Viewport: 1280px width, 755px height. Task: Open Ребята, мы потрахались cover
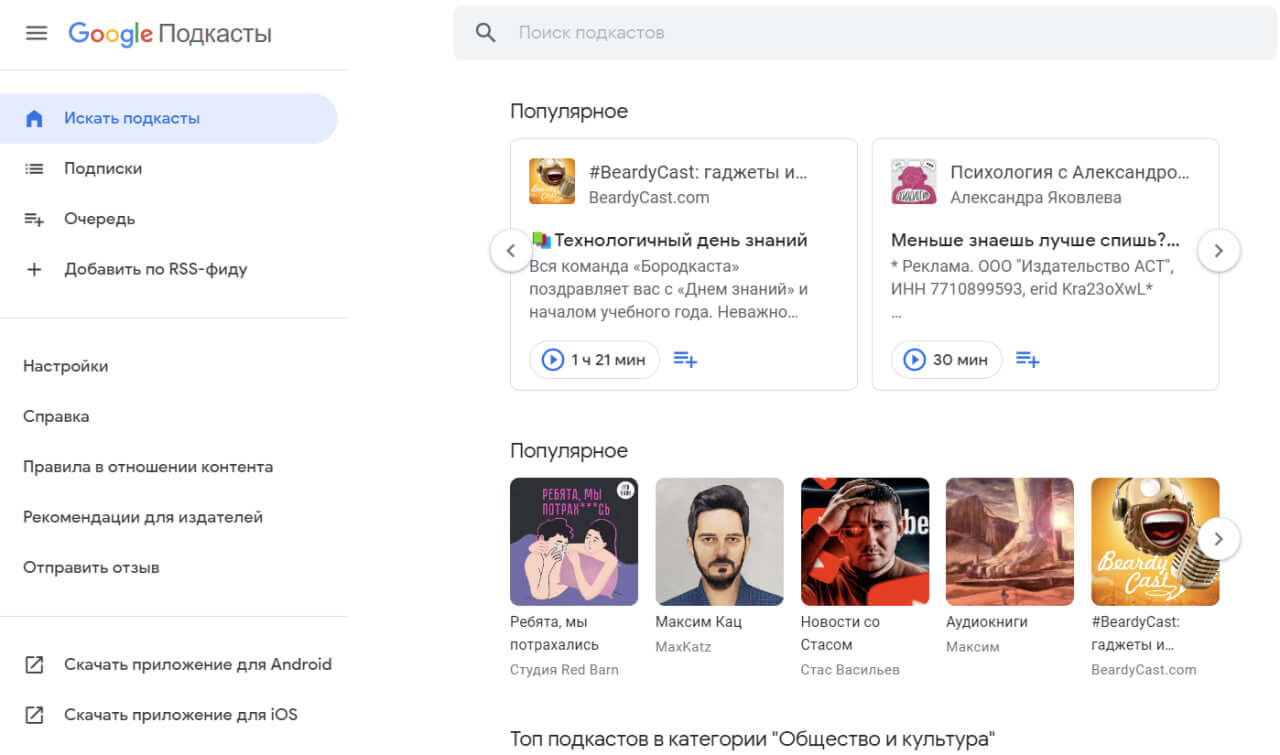tap(574, 541)
